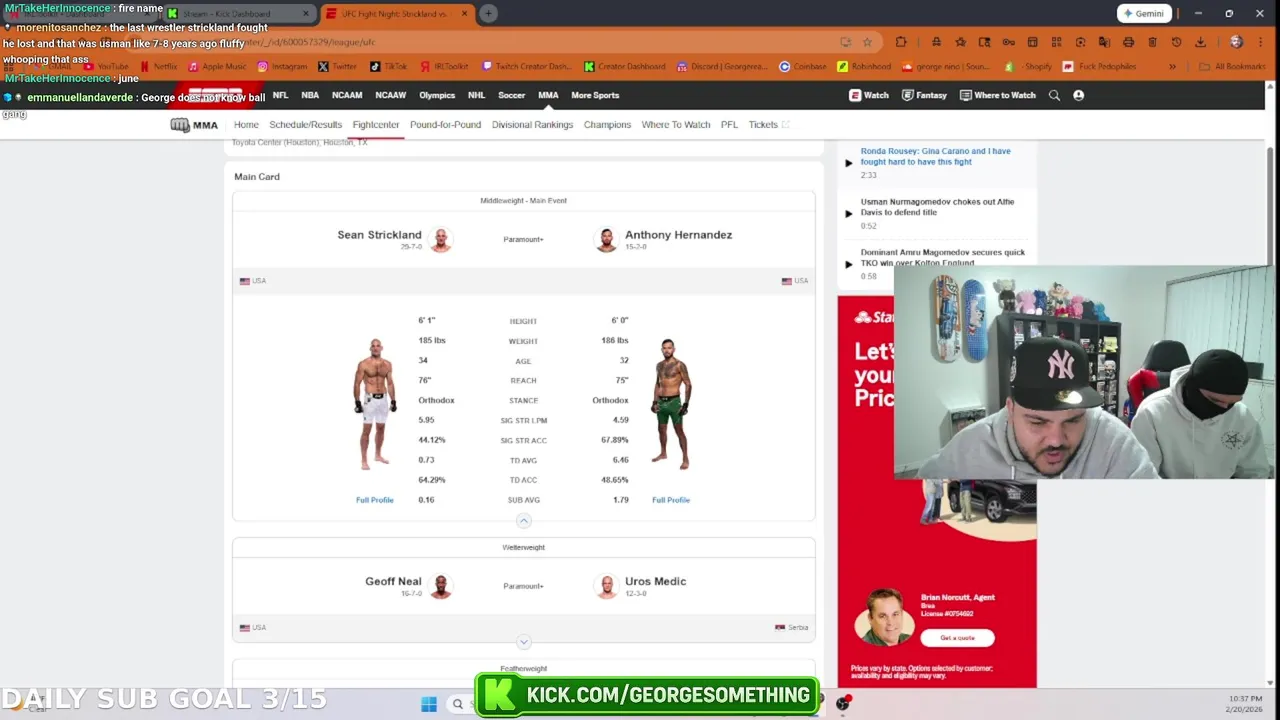This screenshot has height=720, width=1280.
Task: Open the Twitter bookmark
Action: click(337, 67)
